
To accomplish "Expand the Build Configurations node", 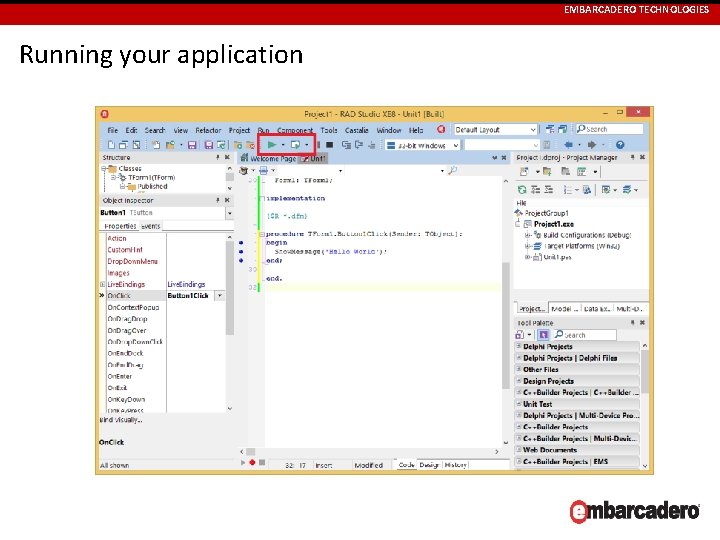I will coord(528,235).
